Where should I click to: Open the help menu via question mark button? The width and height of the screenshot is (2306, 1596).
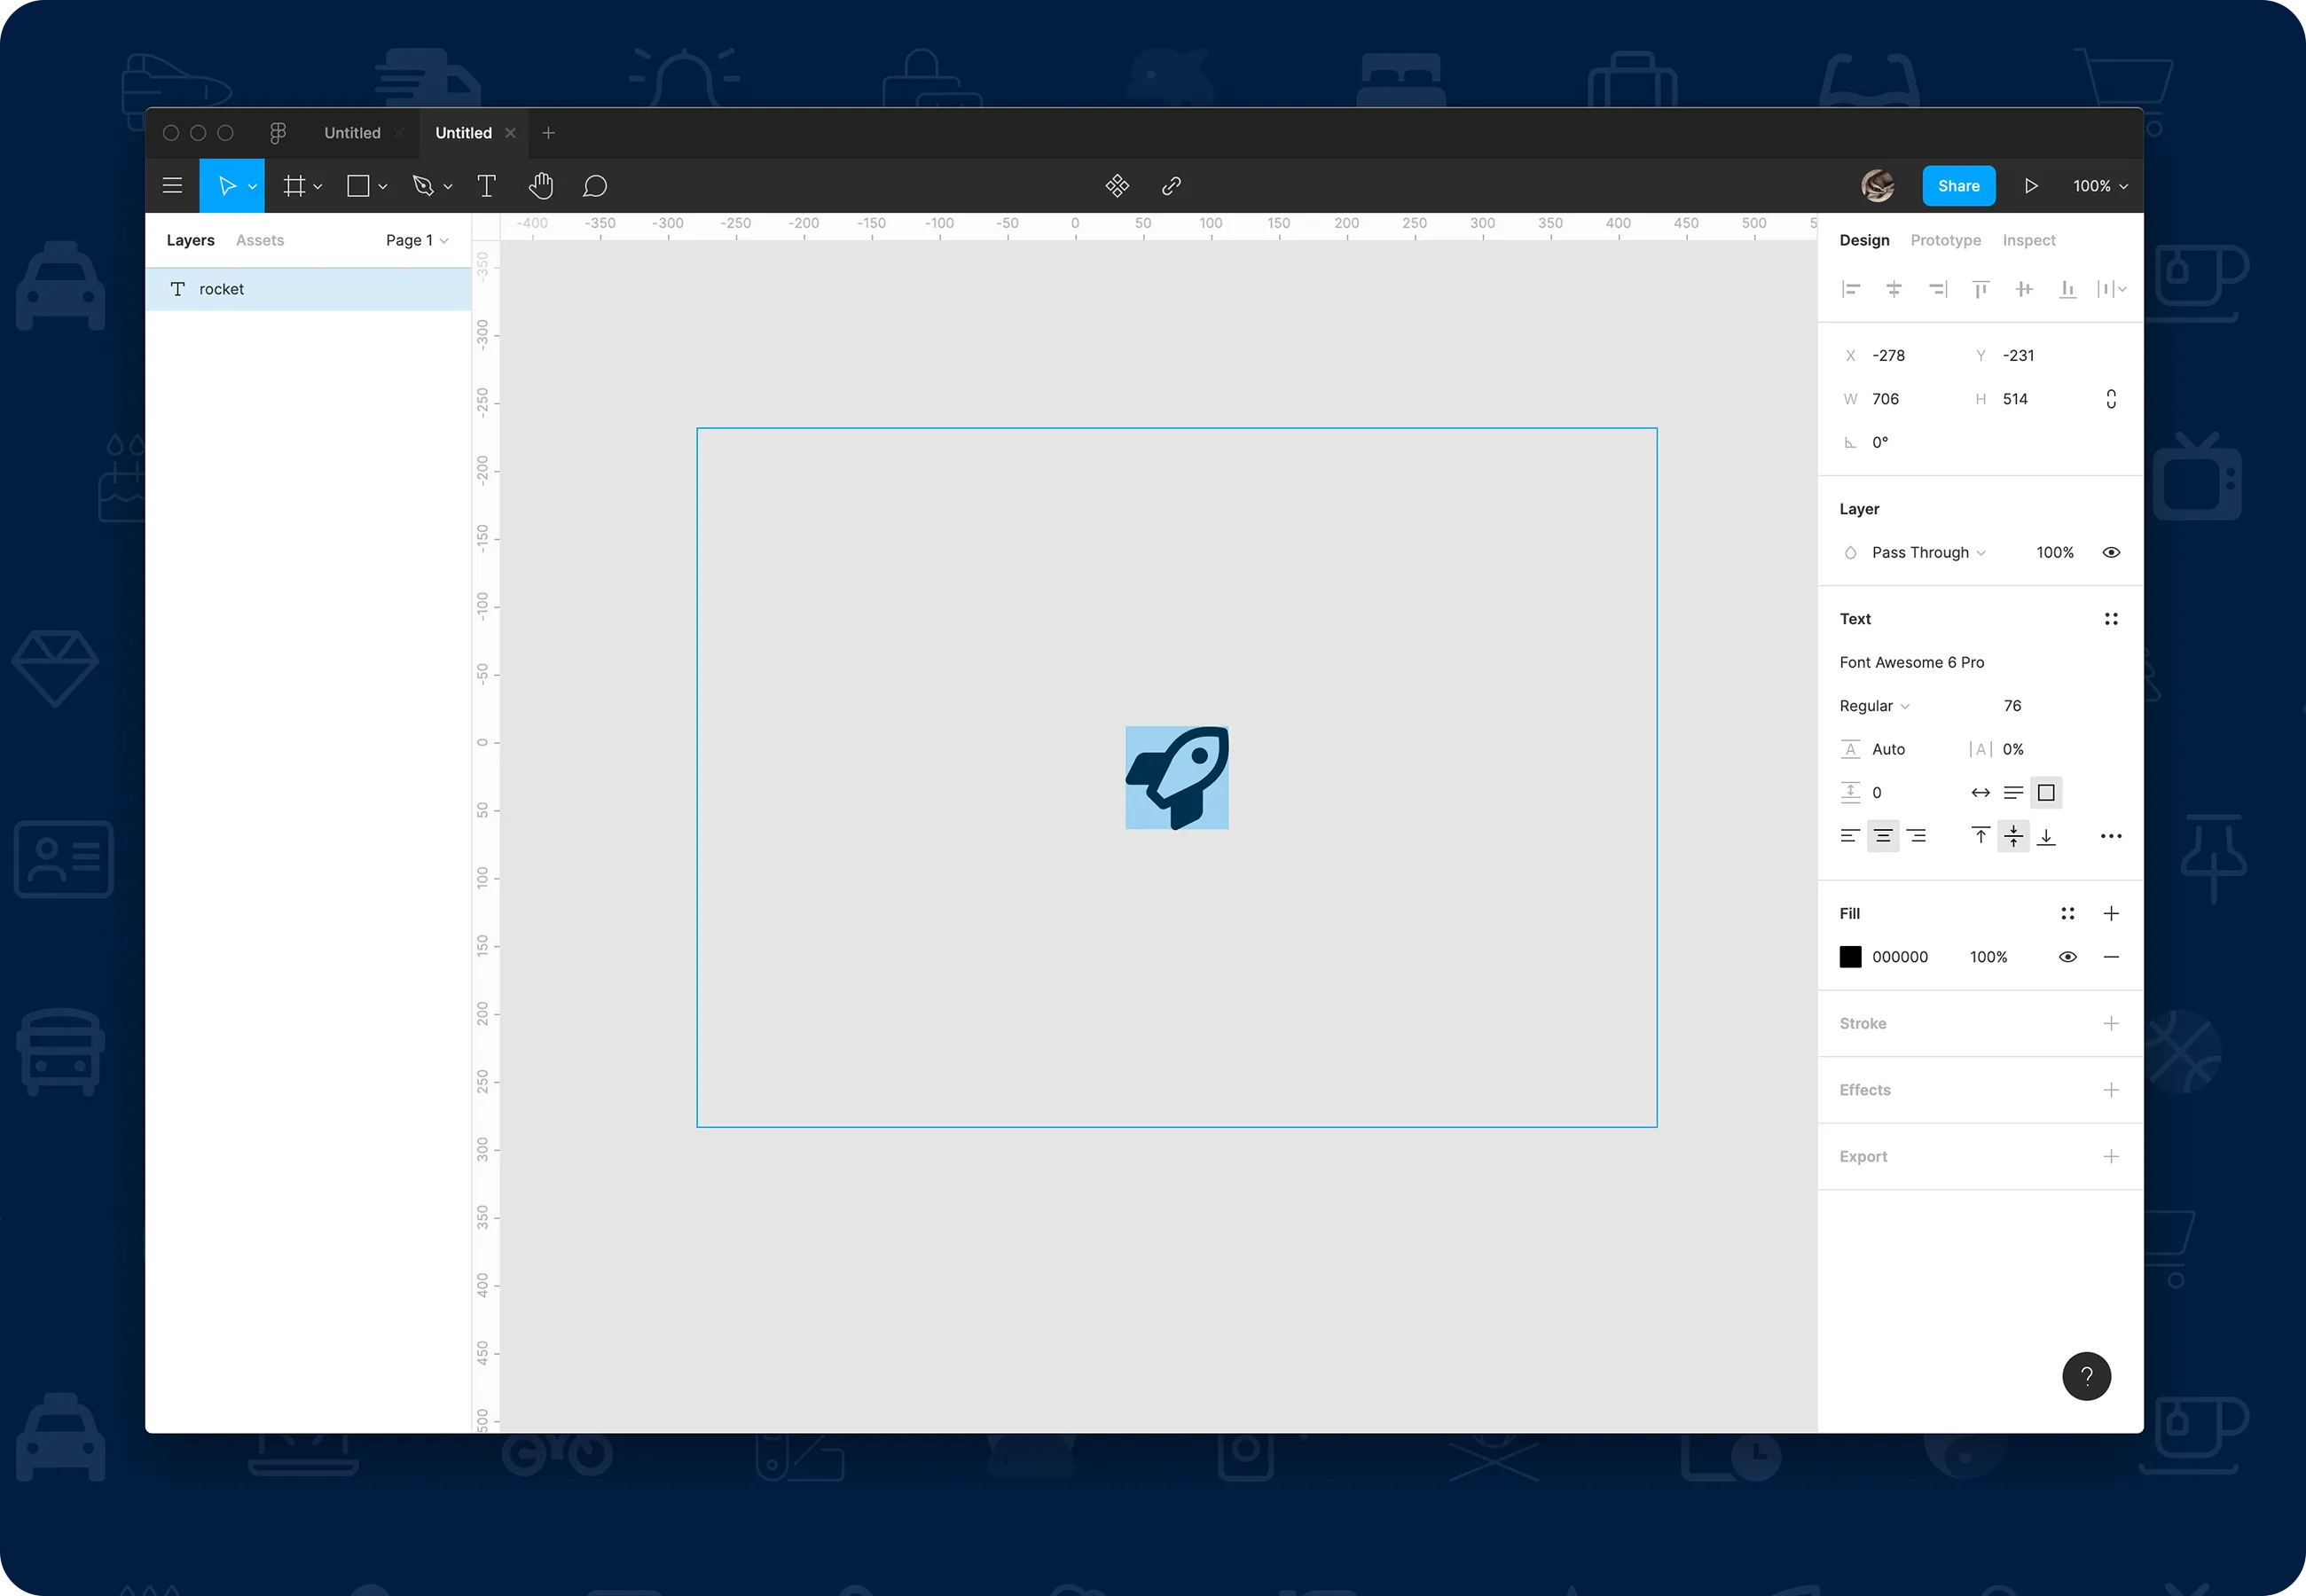[2087, 1376]
